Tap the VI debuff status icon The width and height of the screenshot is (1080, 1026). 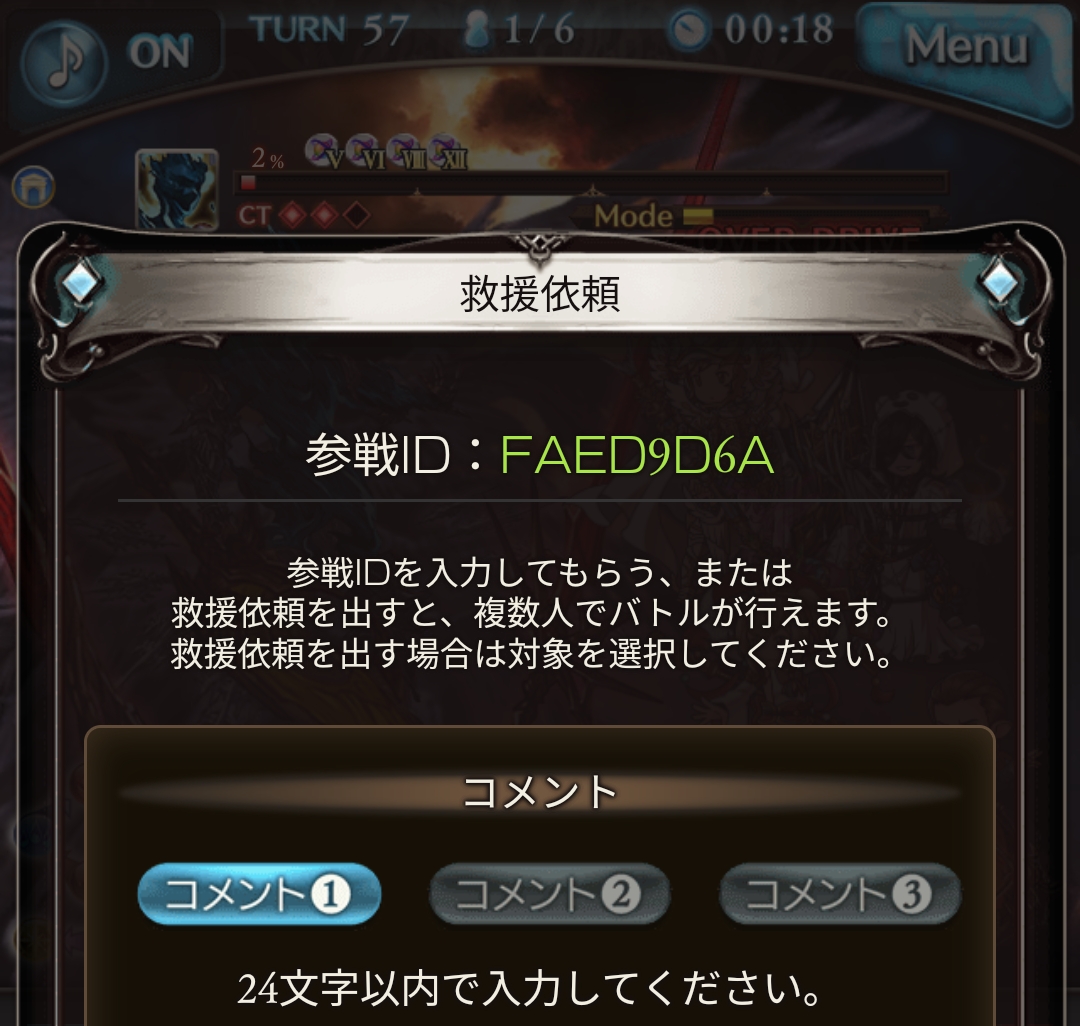click(x=366, y=152)
